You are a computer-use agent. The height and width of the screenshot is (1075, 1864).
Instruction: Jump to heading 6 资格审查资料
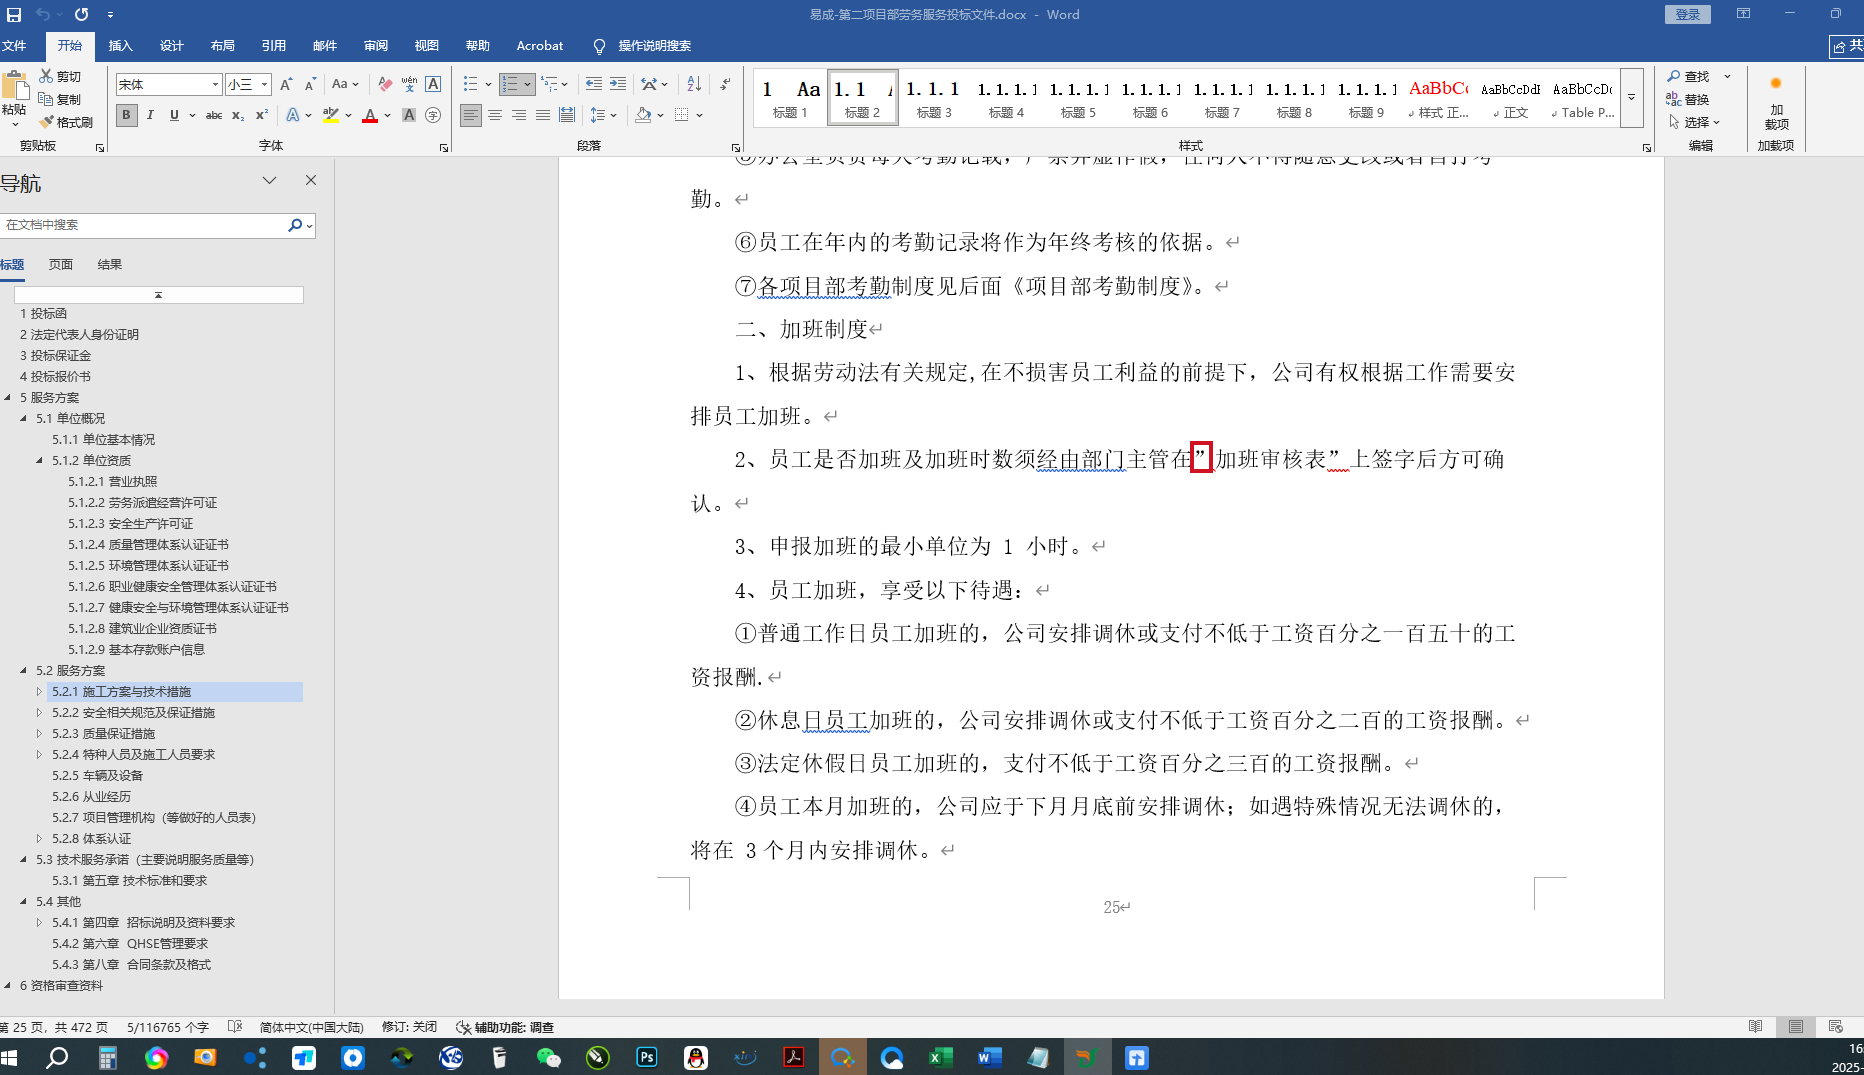[x=61, y=986]
